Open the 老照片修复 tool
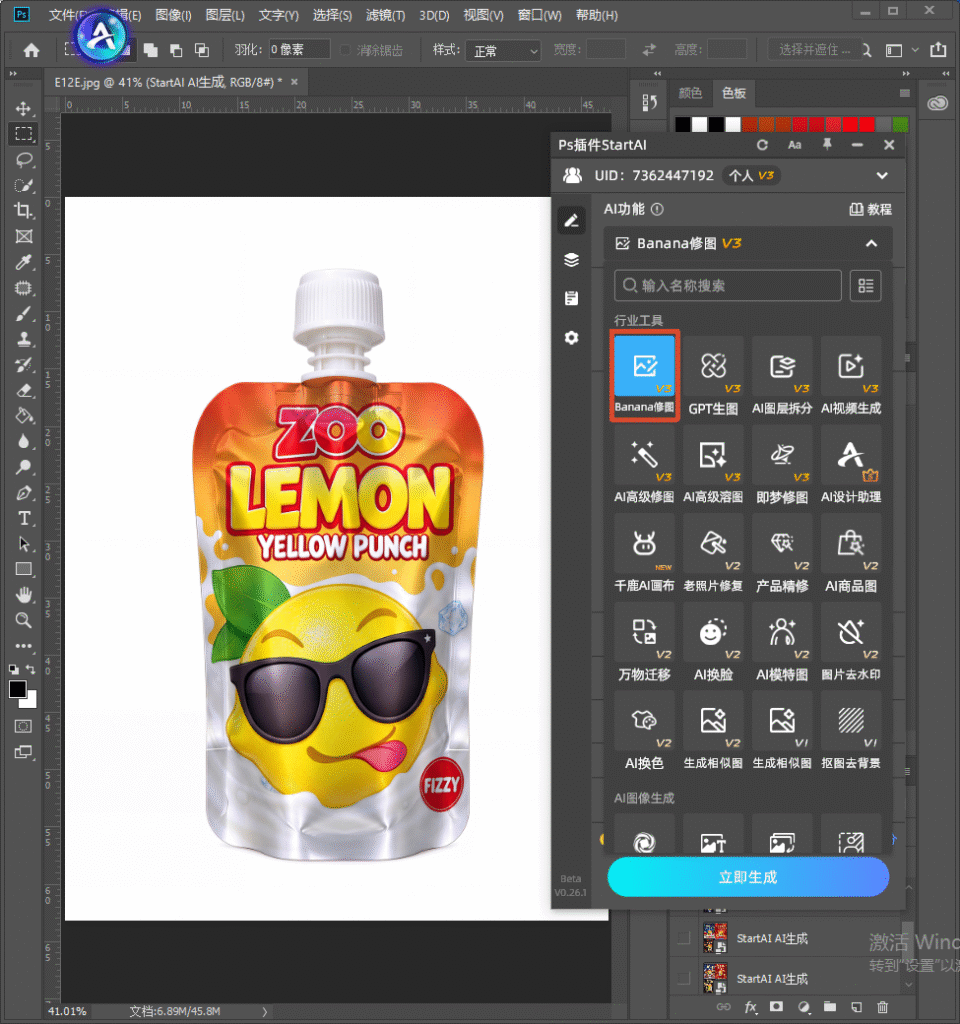 pyautogui.click(x=713, y=554)
